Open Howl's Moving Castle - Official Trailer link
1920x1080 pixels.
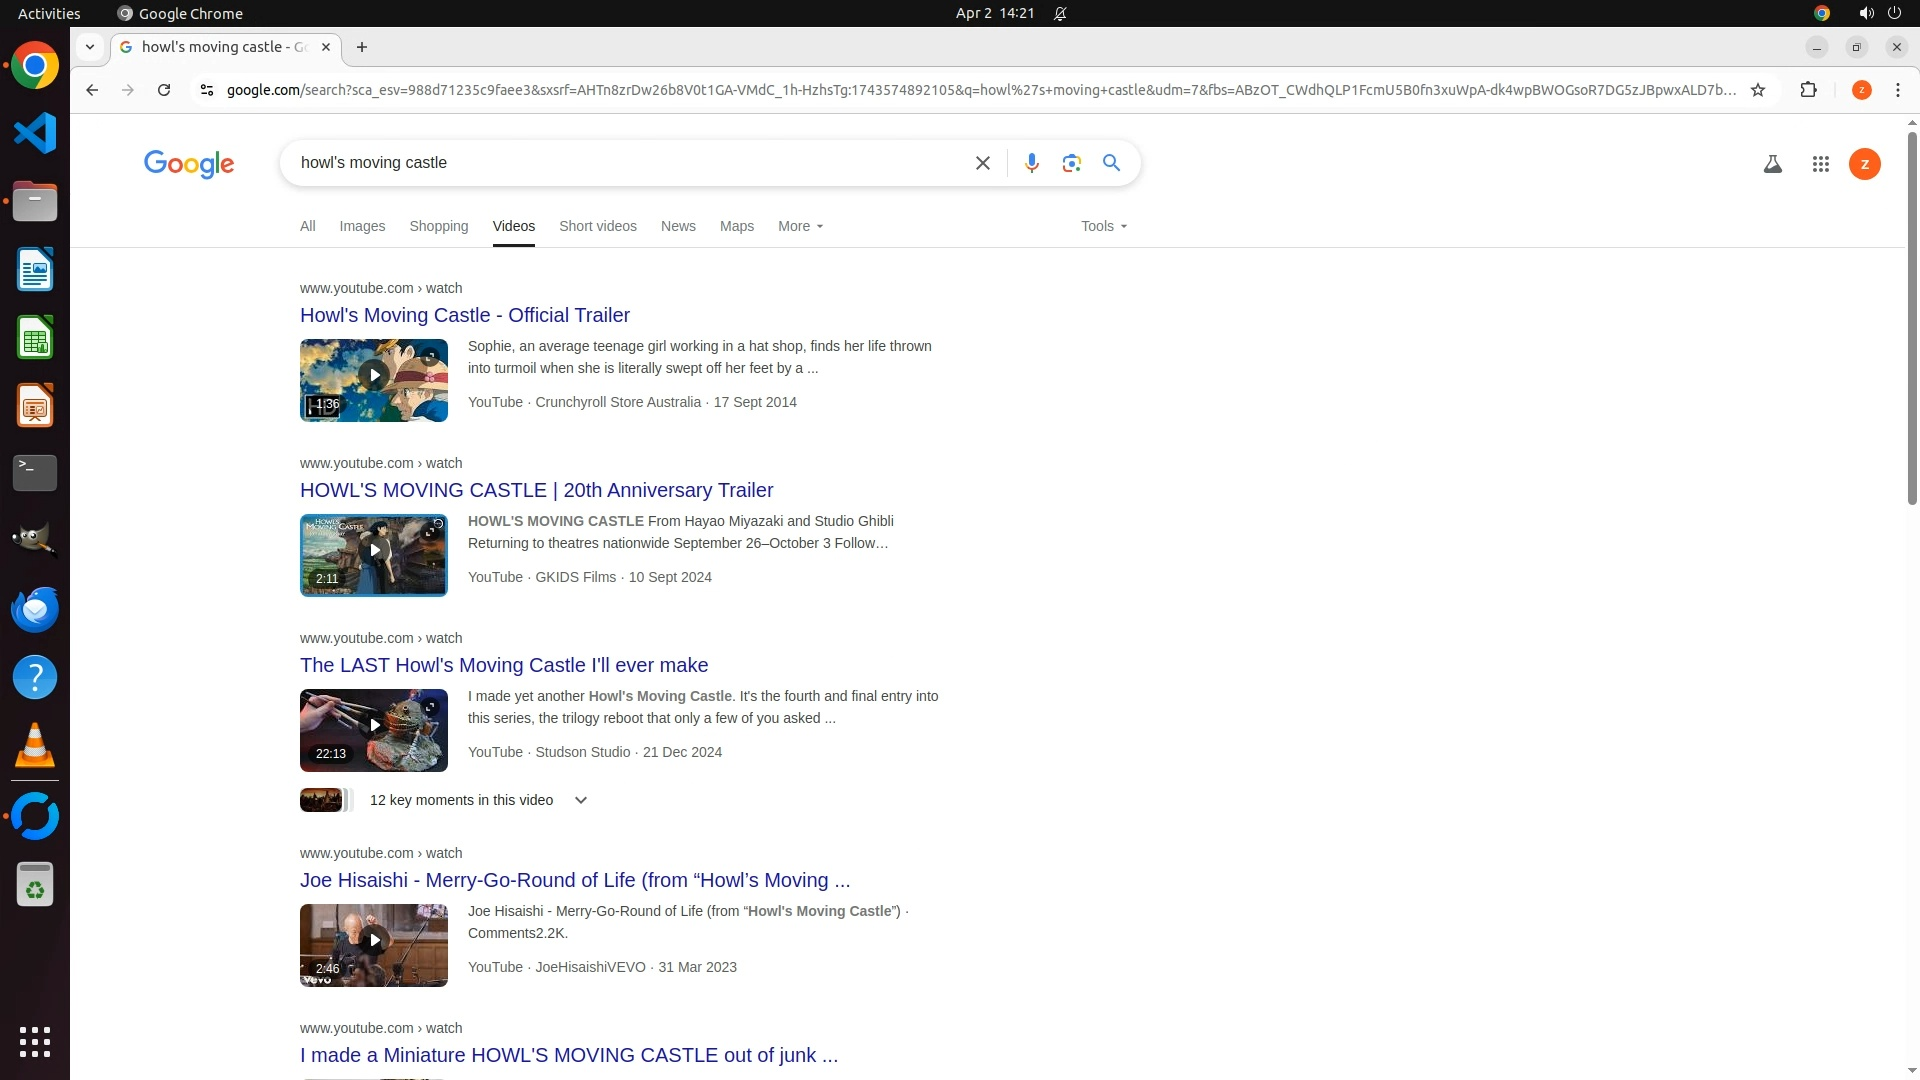click(x=464, y=315)
